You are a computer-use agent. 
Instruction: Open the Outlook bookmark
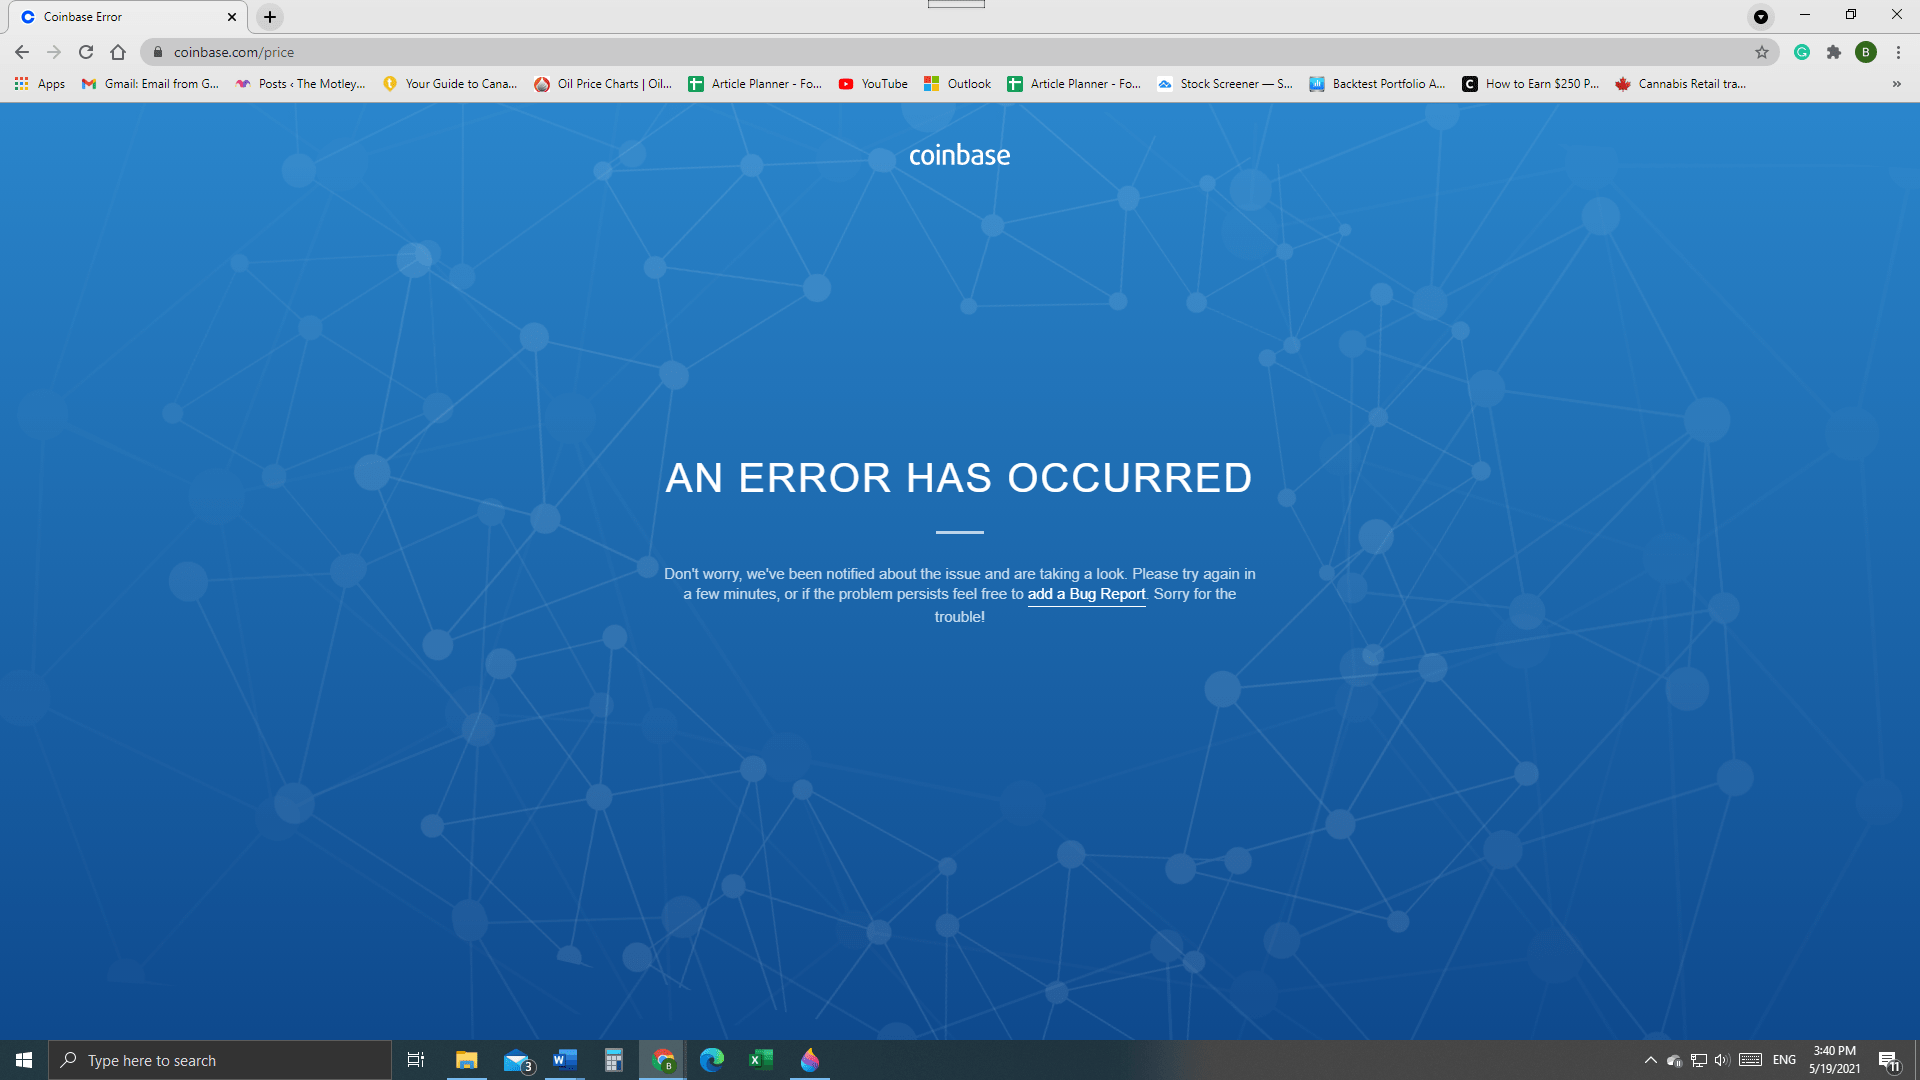(x=957, y=84)
